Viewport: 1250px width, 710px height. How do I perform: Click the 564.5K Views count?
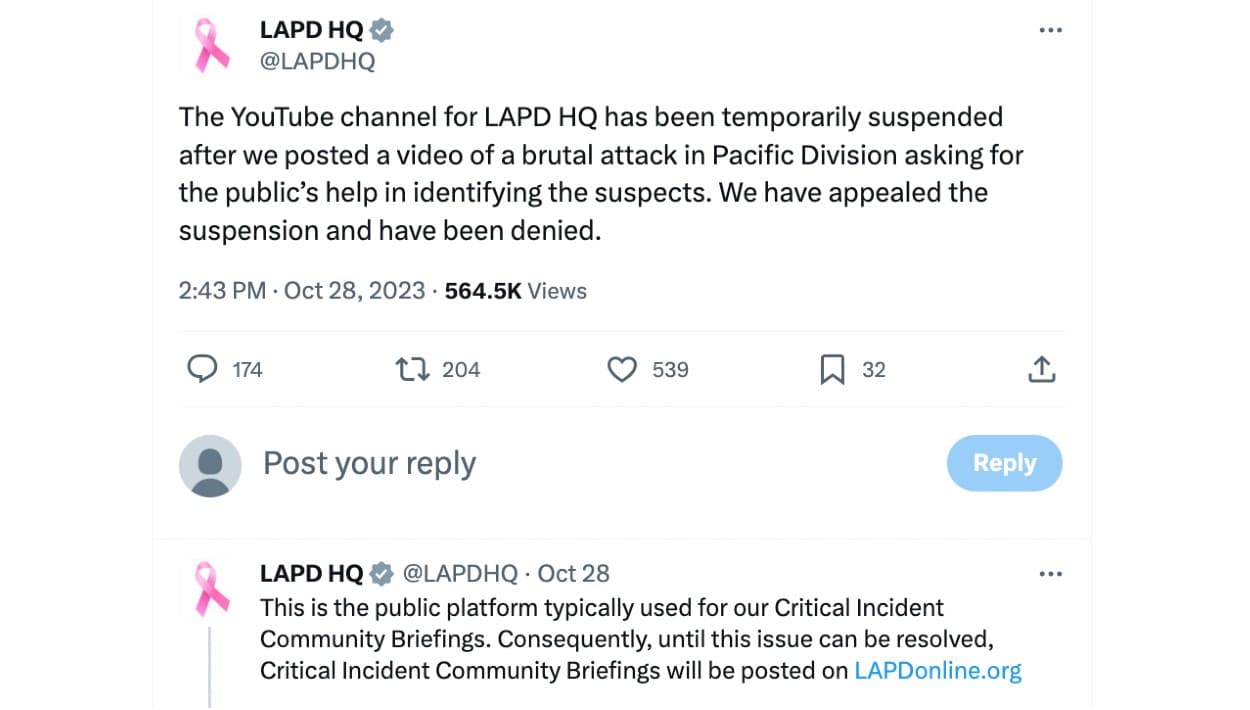515,291
